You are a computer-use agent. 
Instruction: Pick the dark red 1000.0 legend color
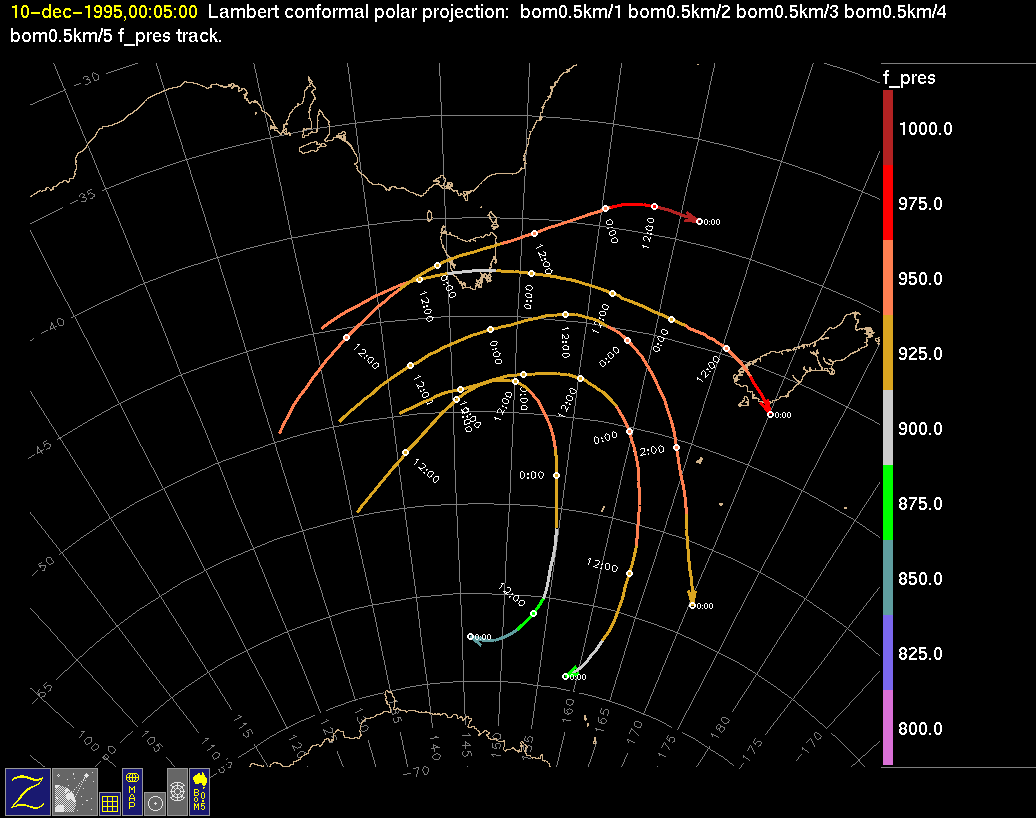click(888, 128)
